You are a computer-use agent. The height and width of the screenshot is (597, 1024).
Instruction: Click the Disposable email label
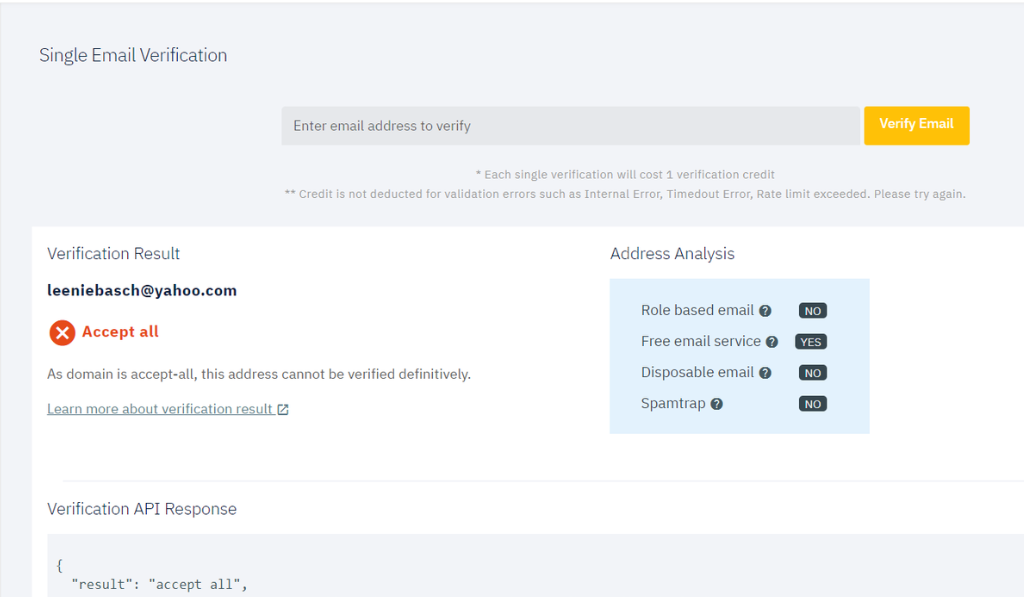click(x=697, y=372)
